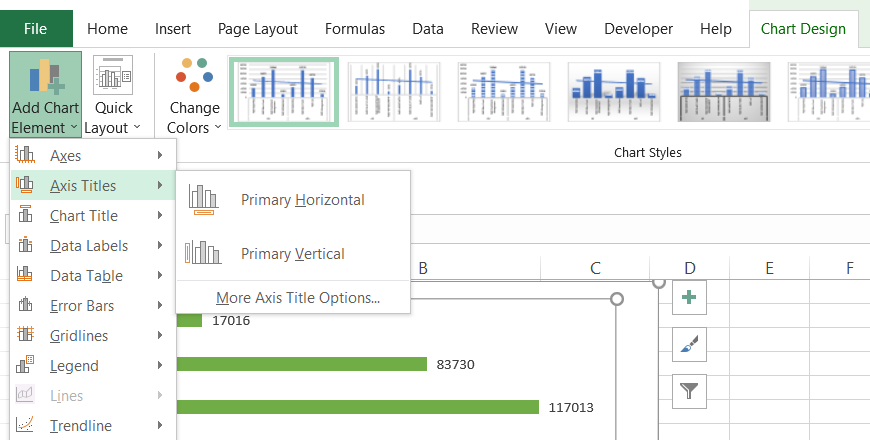Switch to the Page Layout tab
The height and width of the screenshot is (440, 870).
(257, 29)
